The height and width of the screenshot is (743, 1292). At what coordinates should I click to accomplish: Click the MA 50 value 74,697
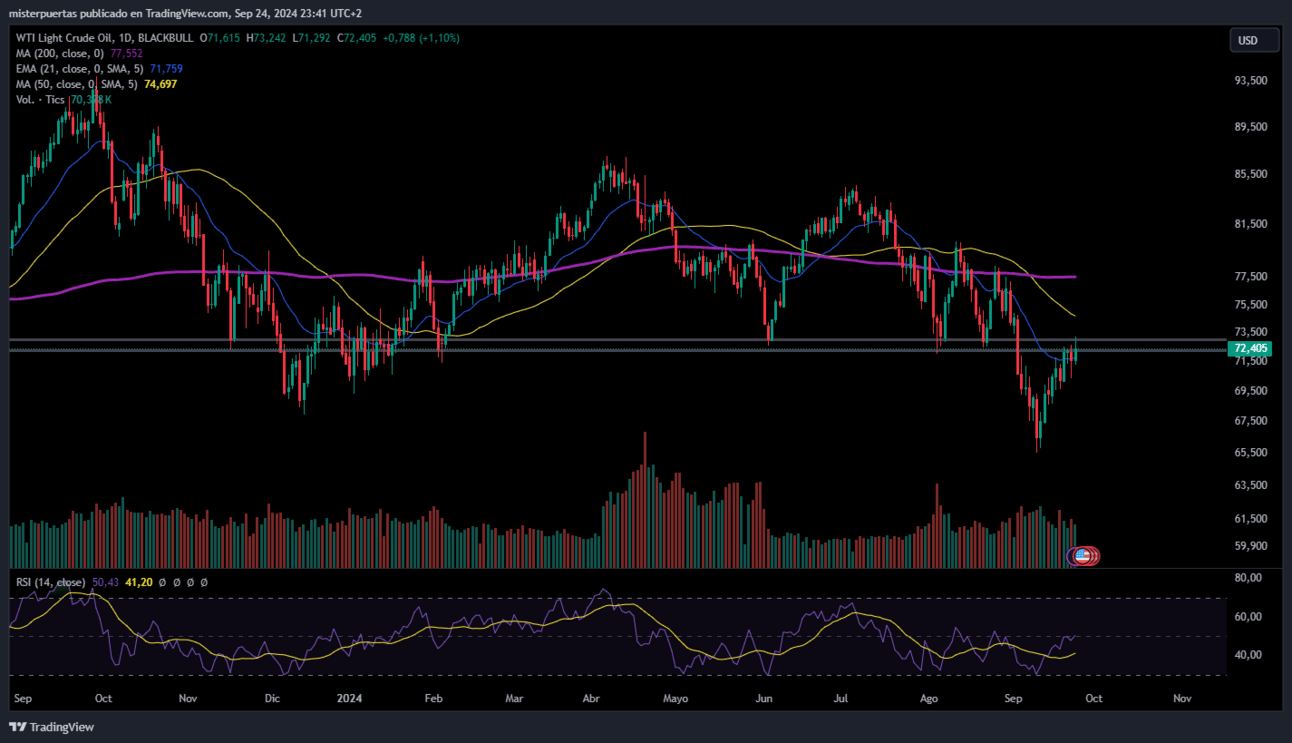tap(161, 85)
